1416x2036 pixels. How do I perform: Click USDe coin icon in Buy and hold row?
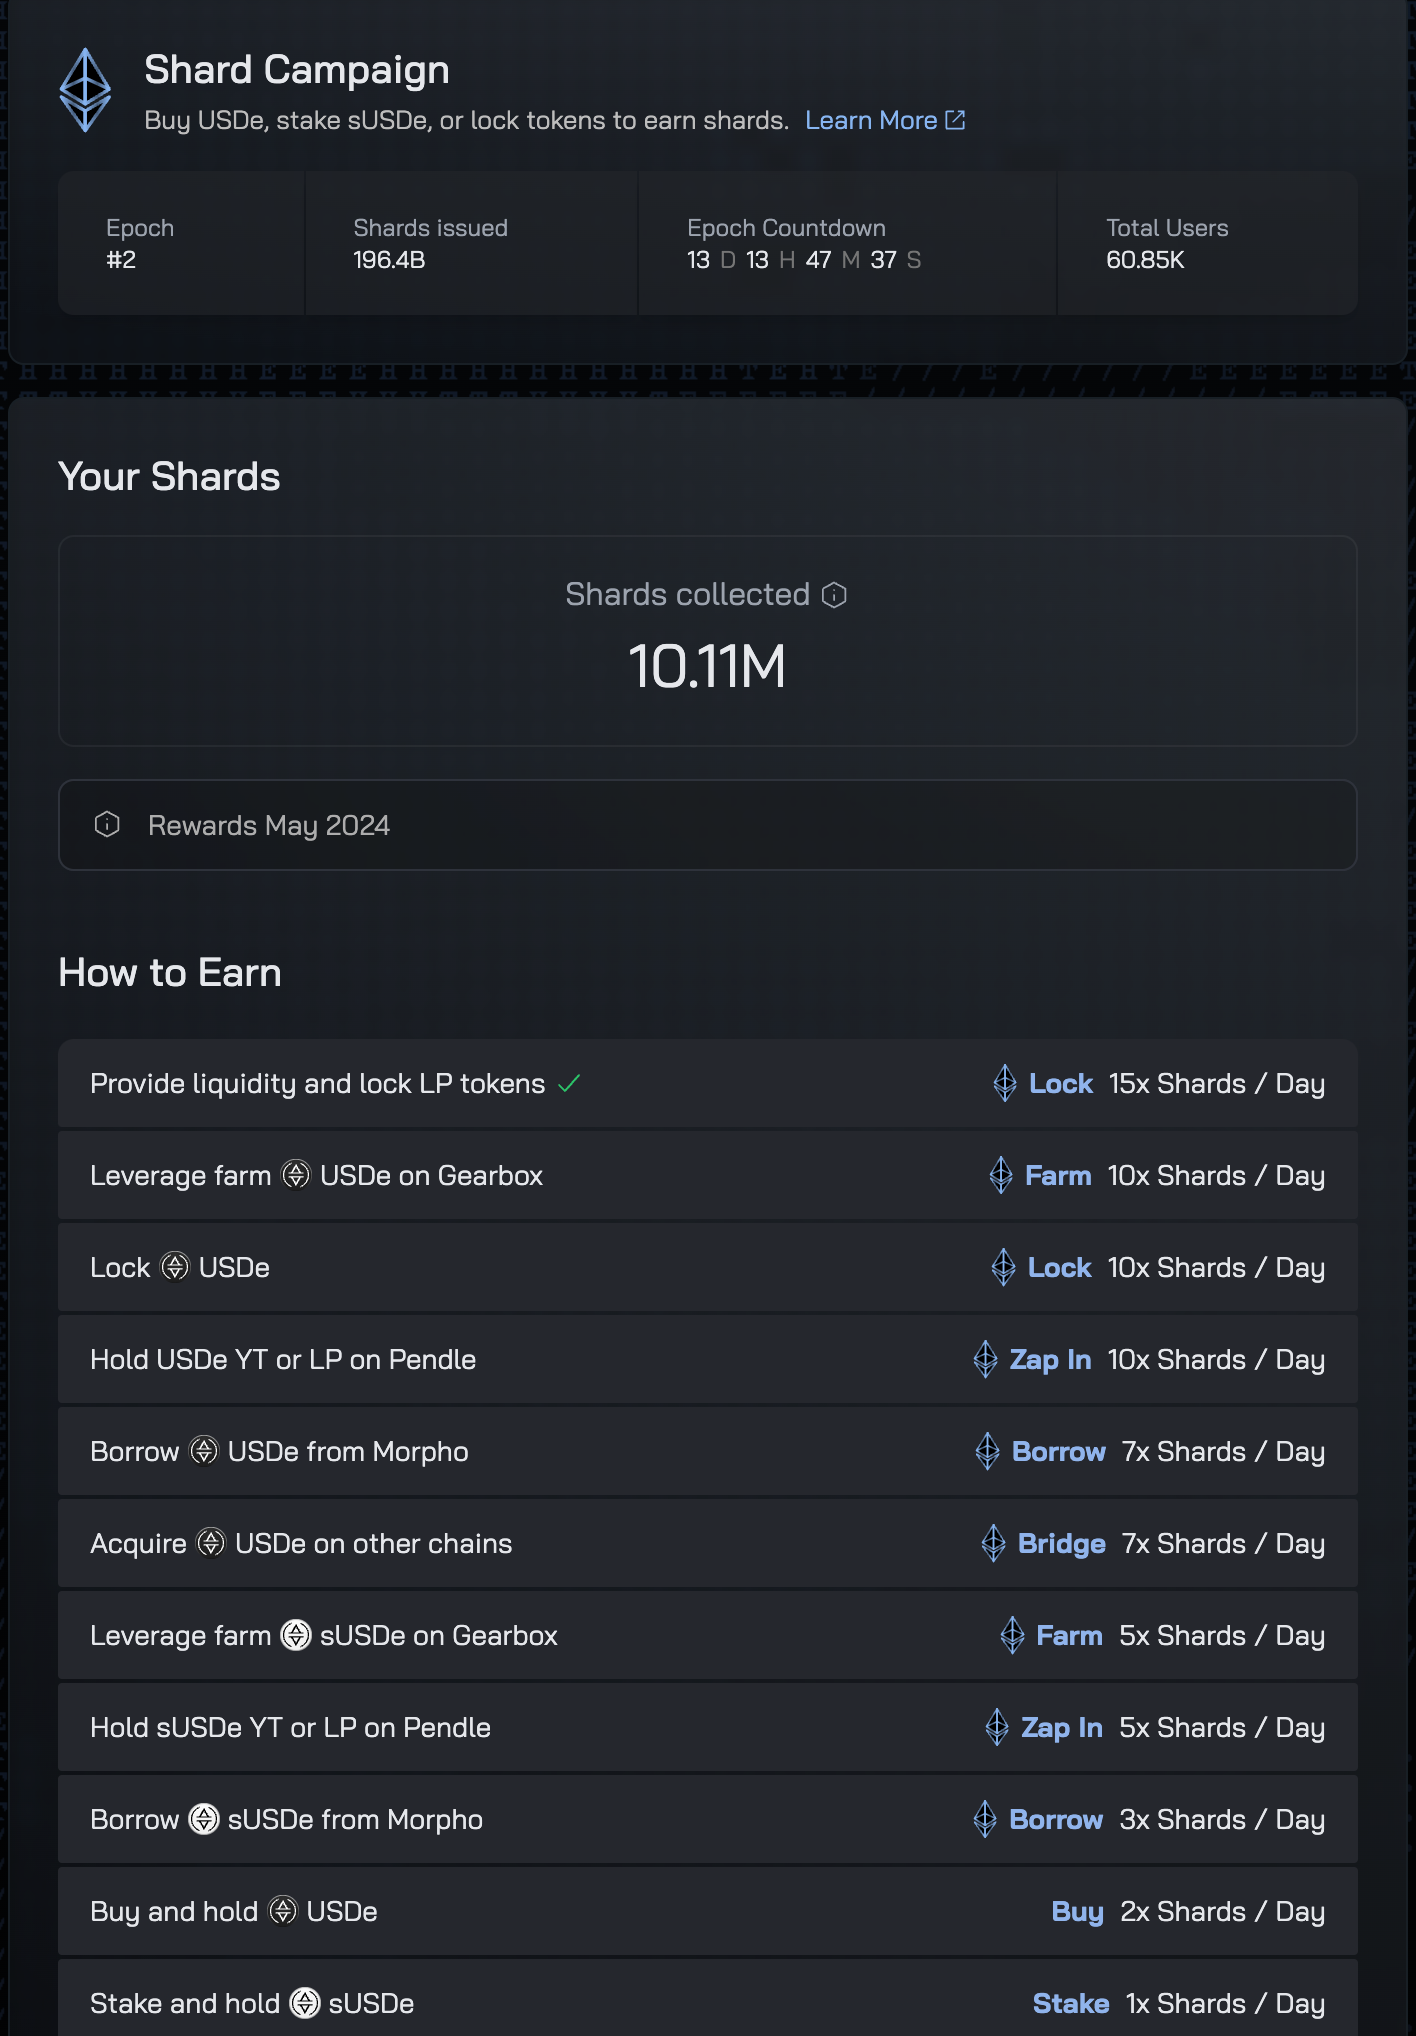pos(283,1911)
